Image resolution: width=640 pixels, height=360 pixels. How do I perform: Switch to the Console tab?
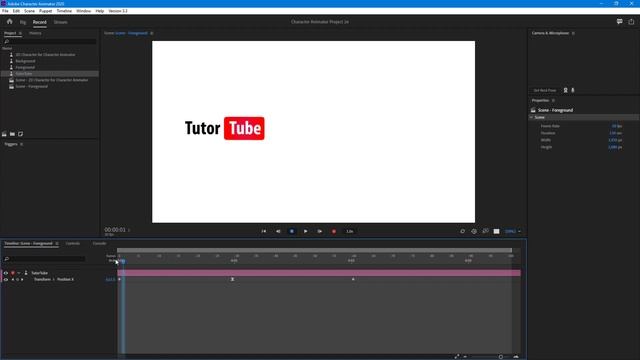click(x=99, y=243)
